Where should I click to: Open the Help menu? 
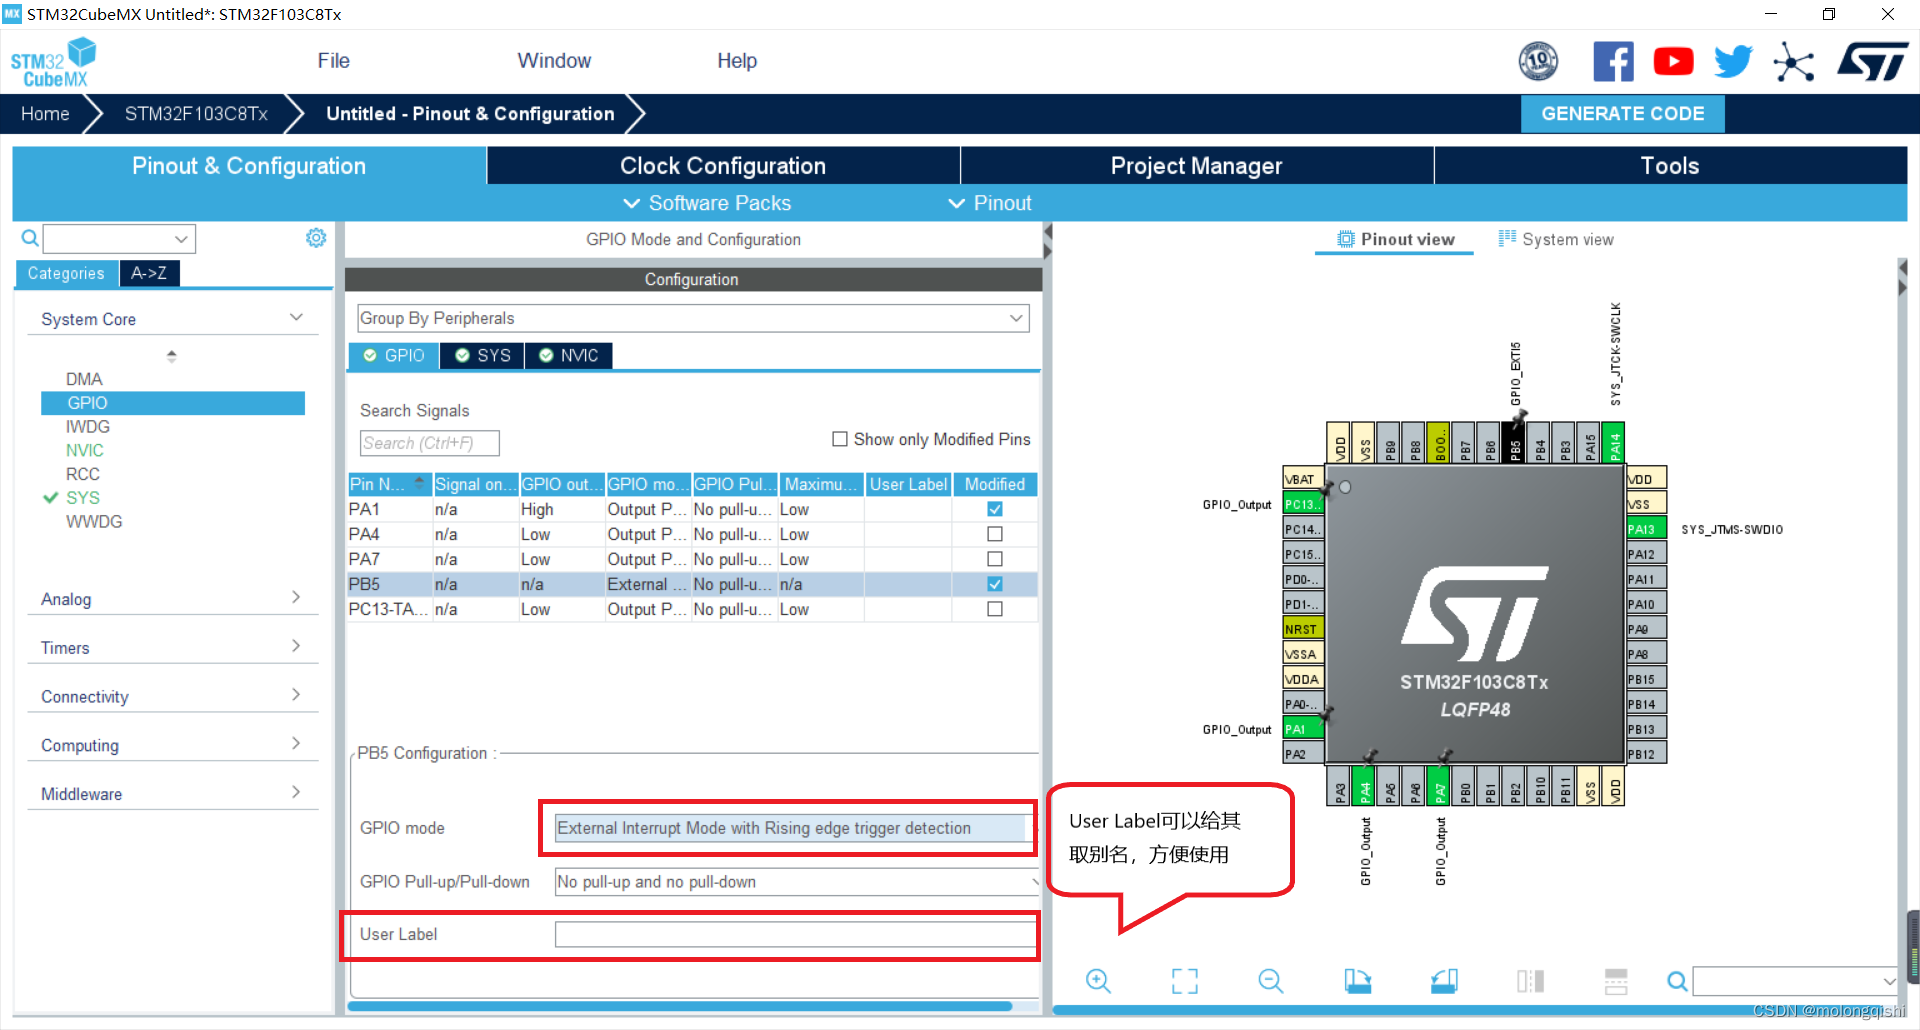click(737, 61)
